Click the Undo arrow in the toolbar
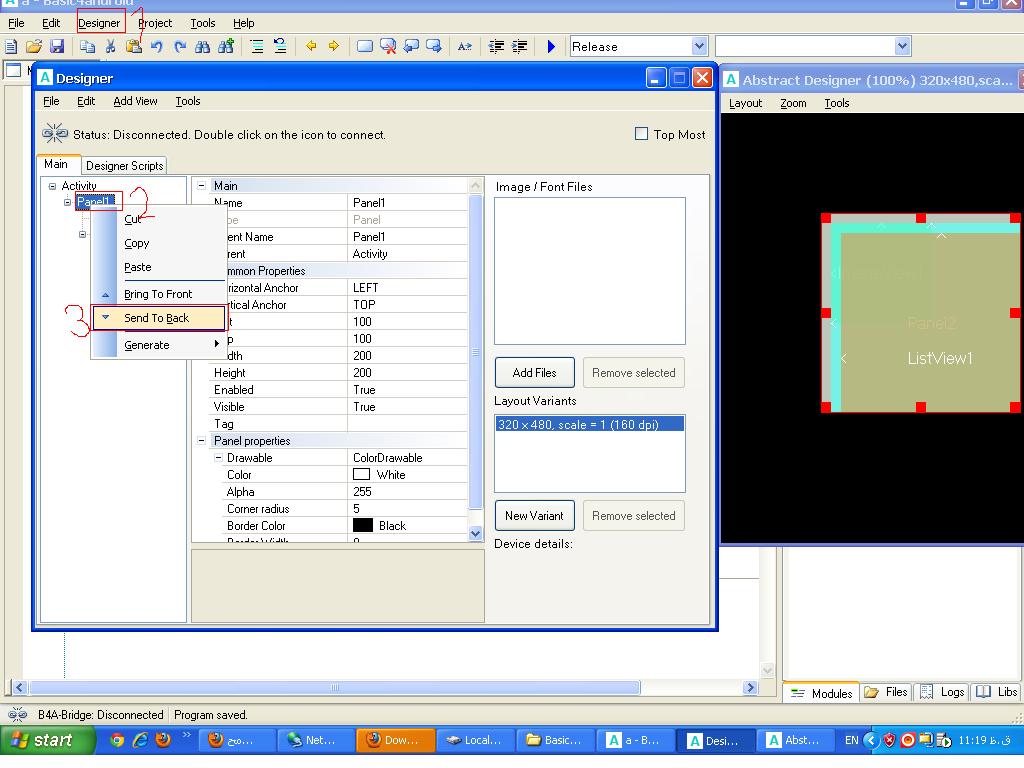 pyautogui.click(x=157, y=46)
